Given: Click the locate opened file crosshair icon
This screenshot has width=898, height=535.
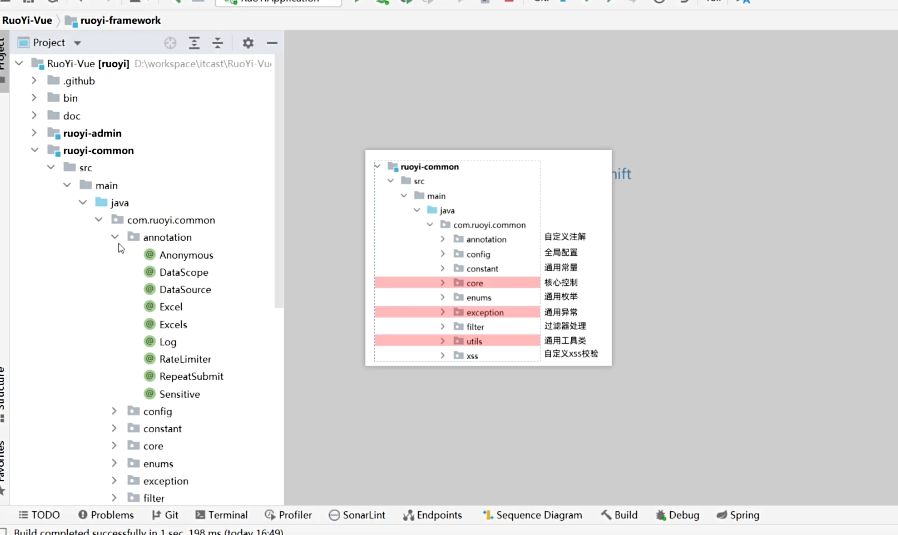Looking at the screenshot, I should [x=170, y=43].
